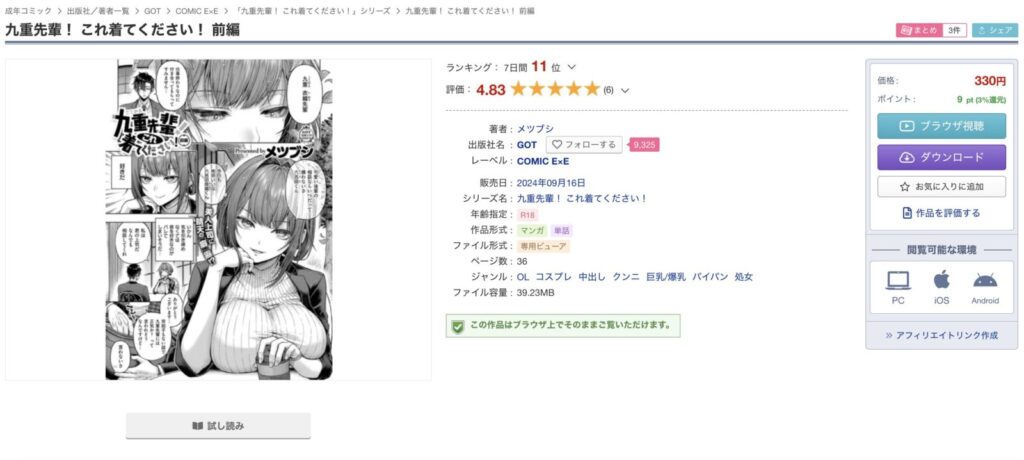Toggle お気に入りに追加 favorite star

(941, 186)
